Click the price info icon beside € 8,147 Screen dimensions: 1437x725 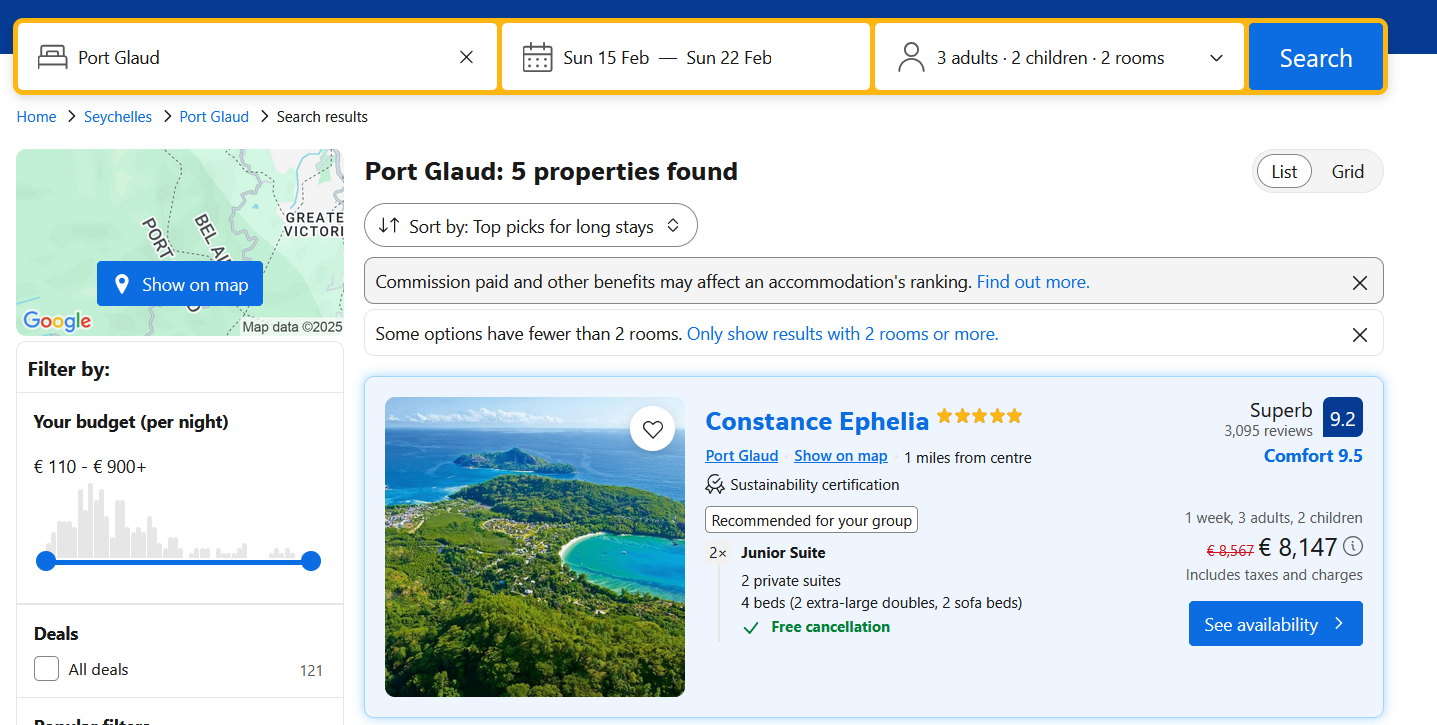coord(1353,546)
